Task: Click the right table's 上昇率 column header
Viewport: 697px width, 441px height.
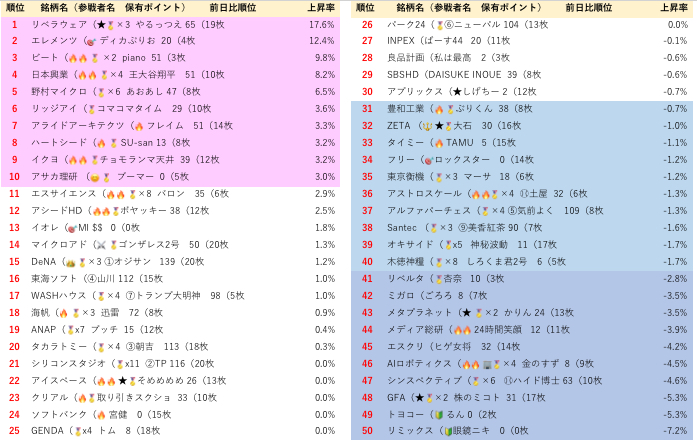Action: (x=674, y=8)
